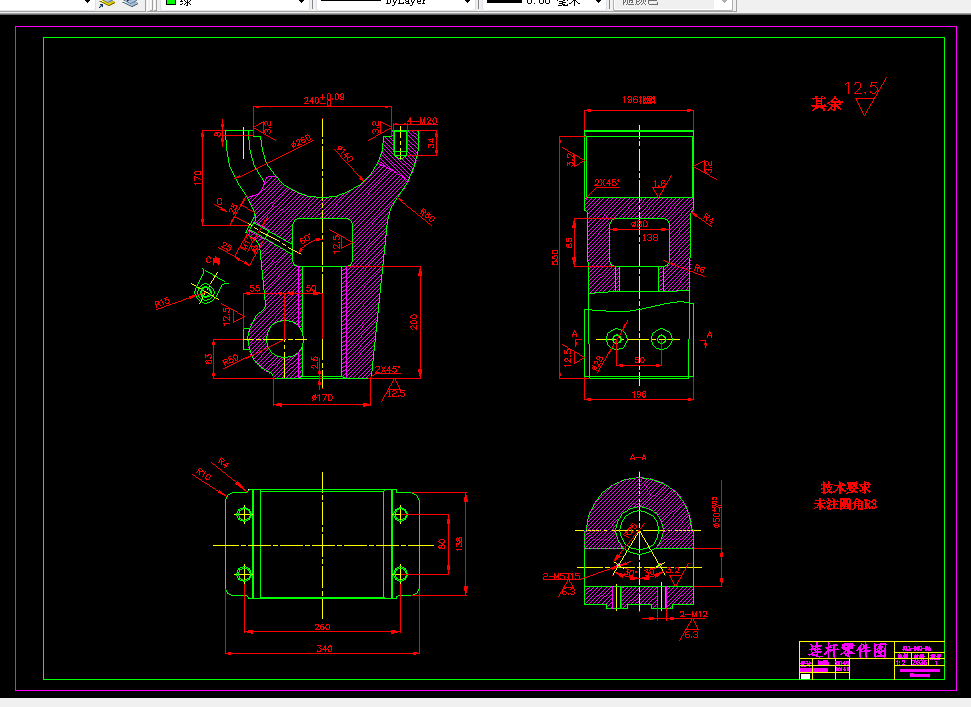Open the ByLayer linetype dropdown
The height and width of the screenshot is (707, 971).
click(x=395, y=2)
